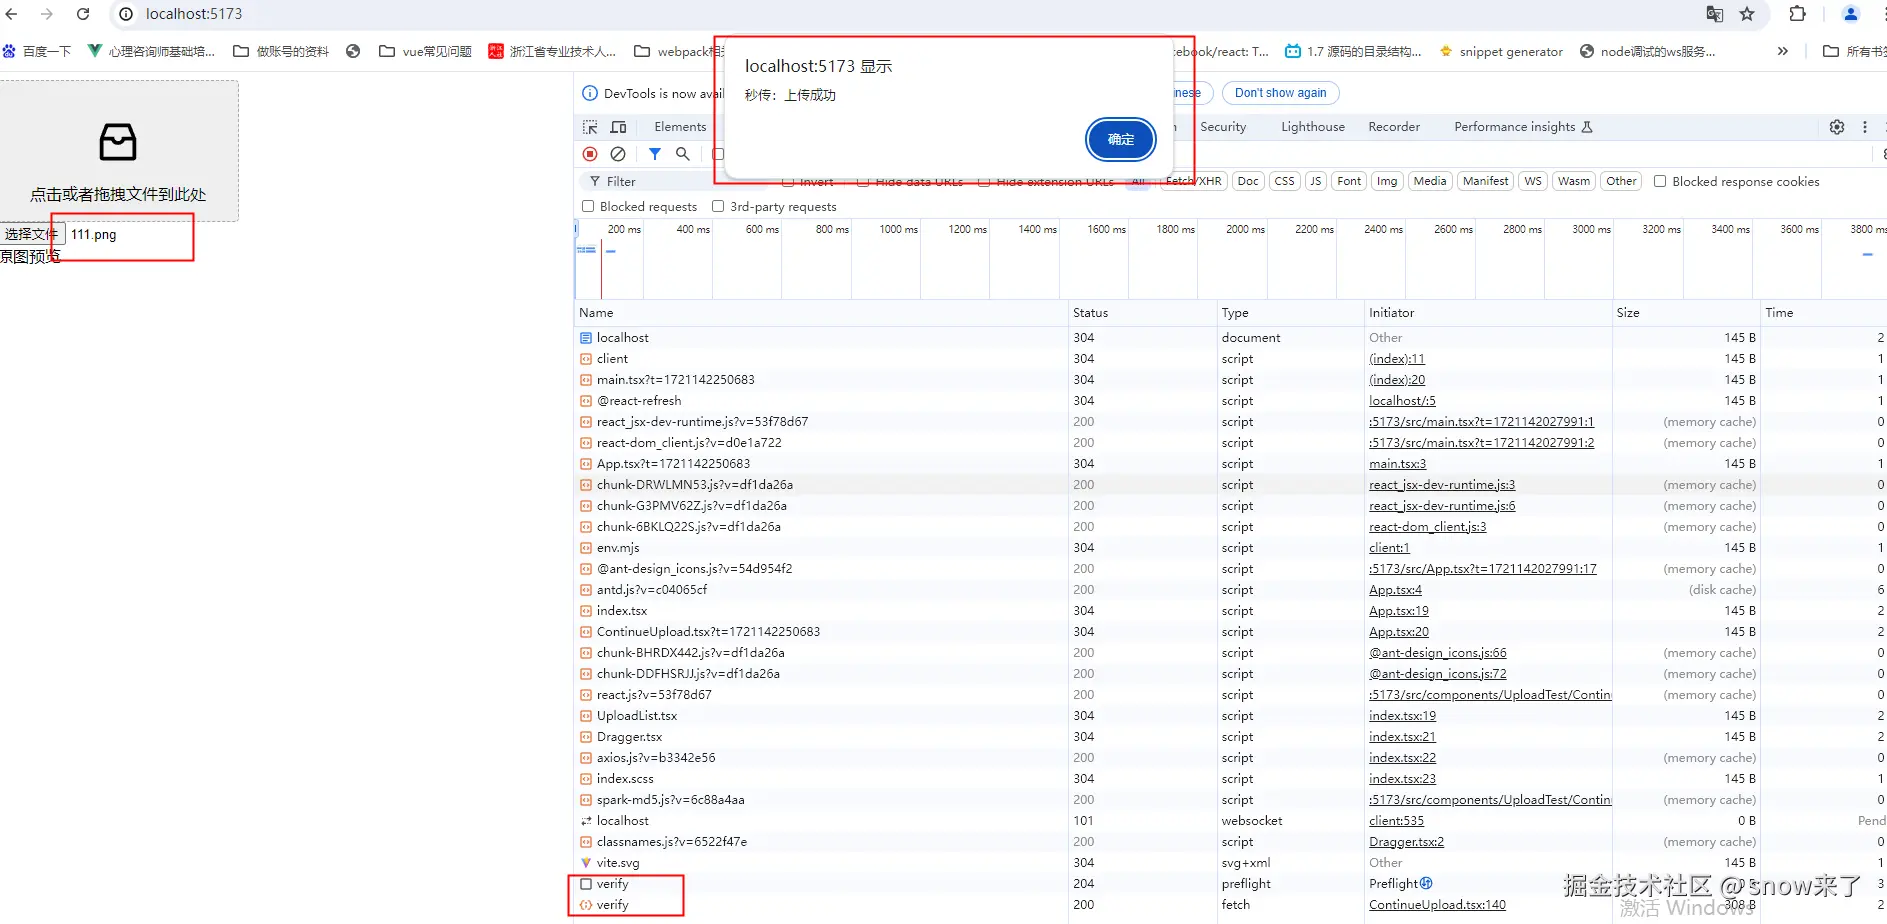This screenshot has height=924, width=1887.
Task: Open the Dragger.tsx:2 initiator link
Action: coord(1406,841)
